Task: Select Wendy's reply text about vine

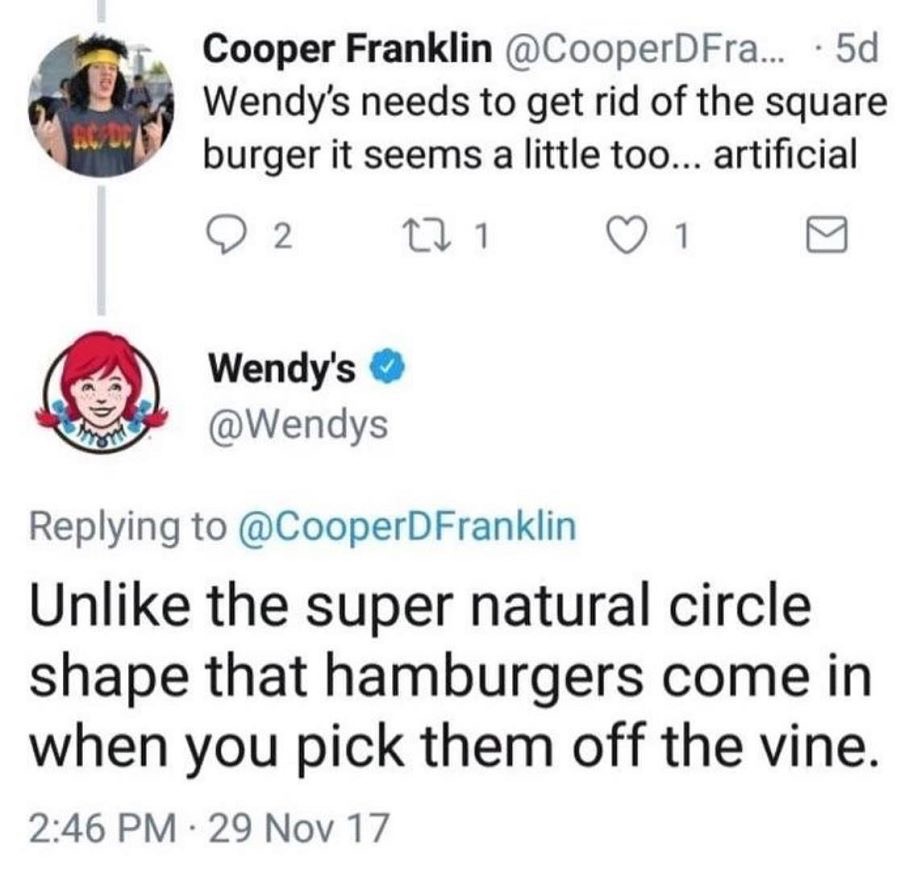Action: (453, 676)
